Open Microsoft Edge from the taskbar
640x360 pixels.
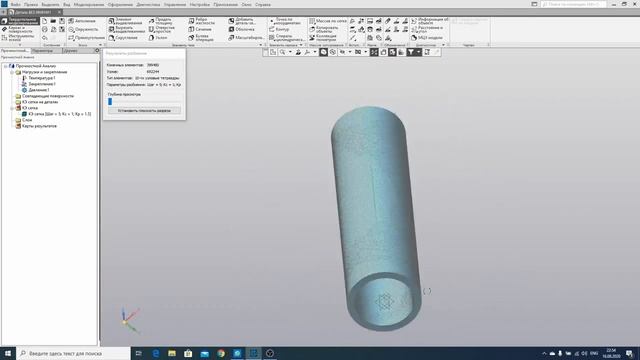pyautogui.click(x=156, y=353)
